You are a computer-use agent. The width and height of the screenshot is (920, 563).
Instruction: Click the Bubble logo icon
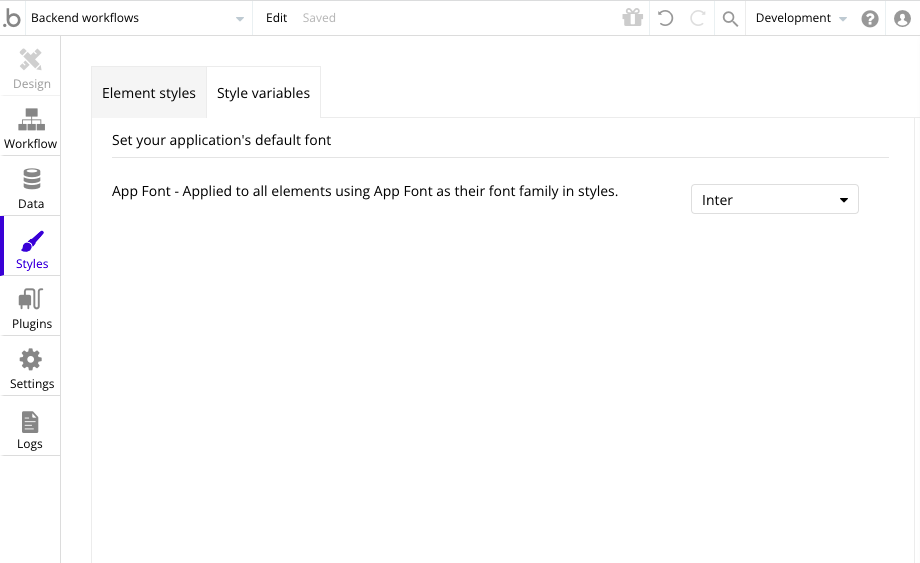[x=12, y=18]
